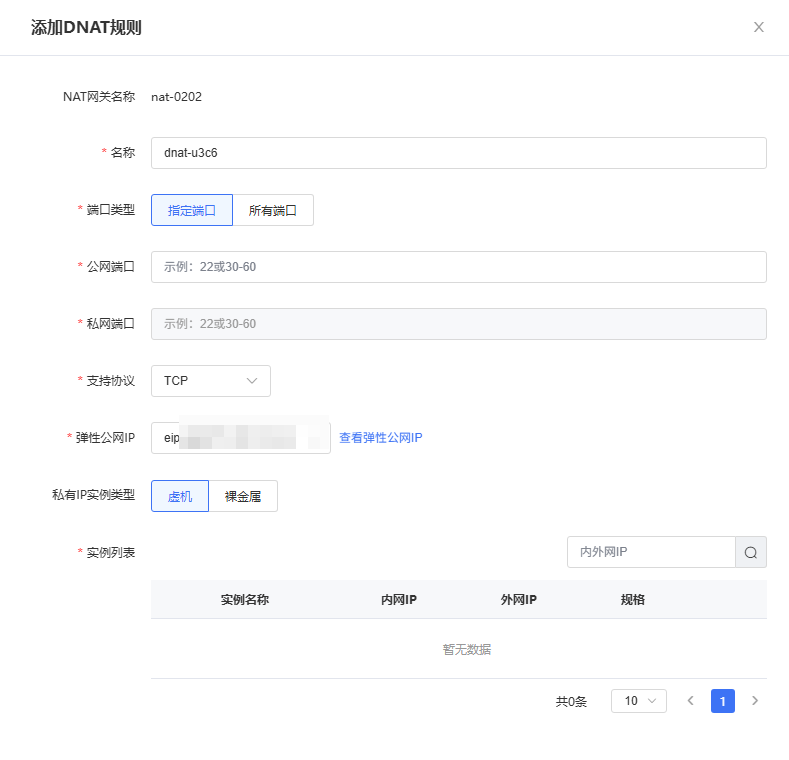The image size is (789, 760).
Task: Select the 所有端口 port type
Action: (x=273, y=210)
